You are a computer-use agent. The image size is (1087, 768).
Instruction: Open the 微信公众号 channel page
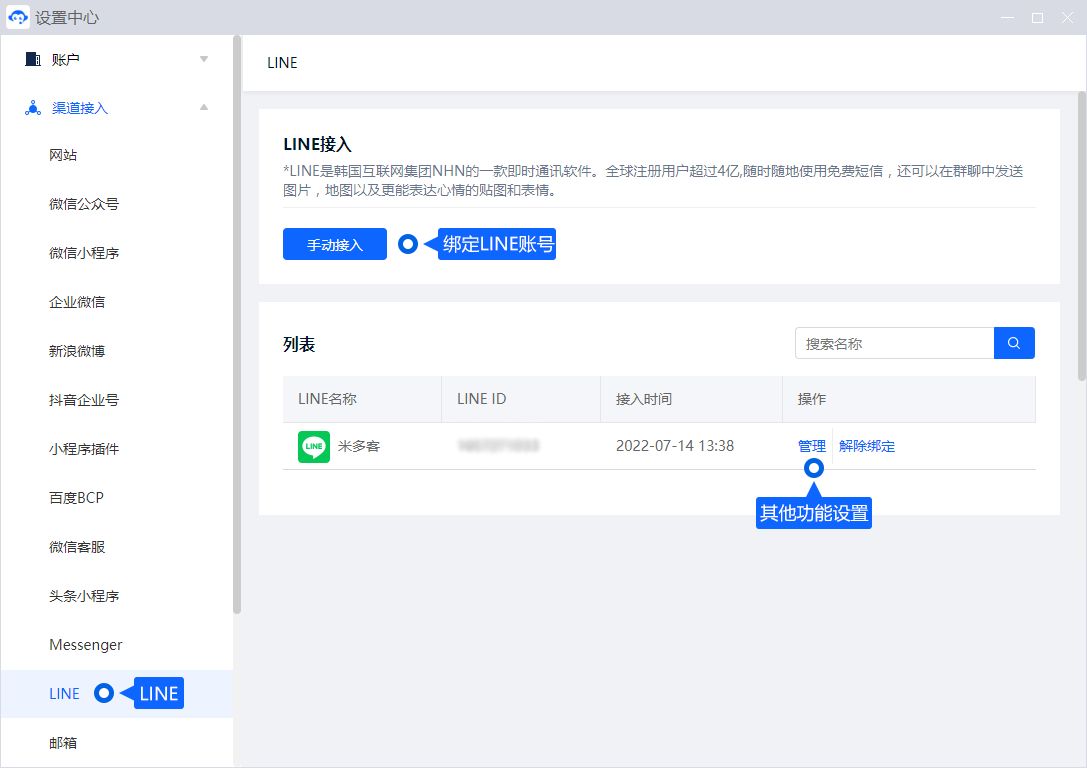84,204
